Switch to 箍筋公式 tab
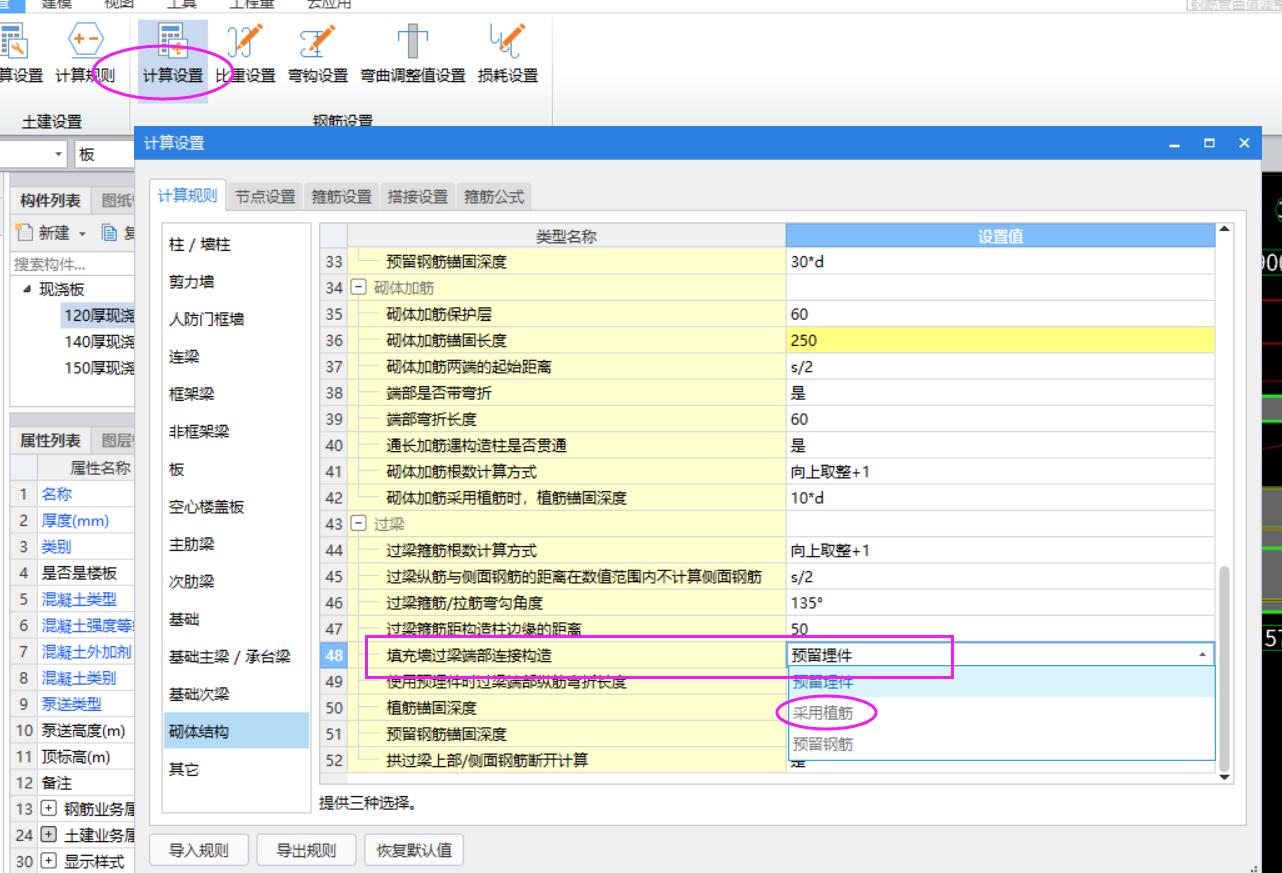This screenshot has height=873, width=1282. click(x=493, y=197)
